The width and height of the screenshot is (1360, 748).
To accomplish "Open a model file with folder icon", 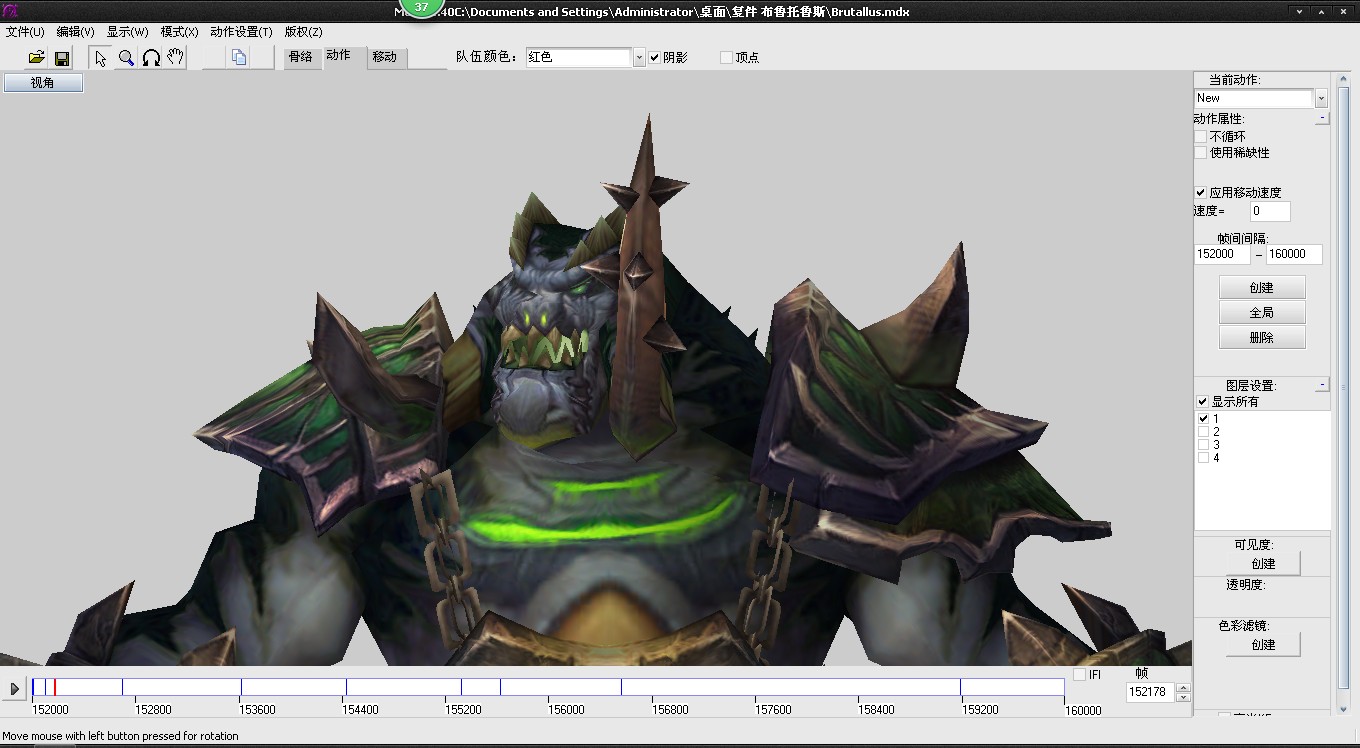I will [x=37, y=58].
